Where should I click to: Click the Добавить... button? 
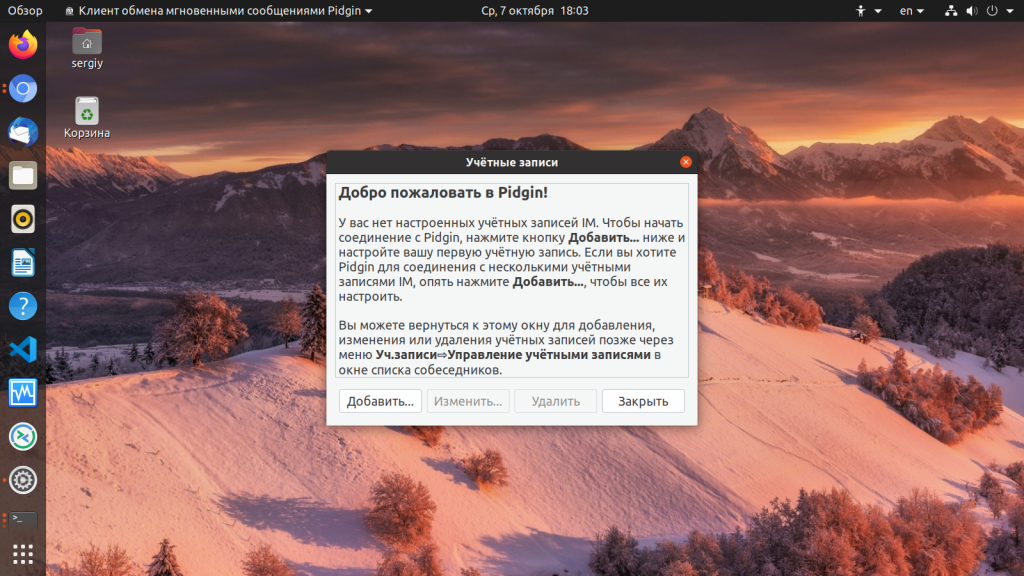coord(380,401)
